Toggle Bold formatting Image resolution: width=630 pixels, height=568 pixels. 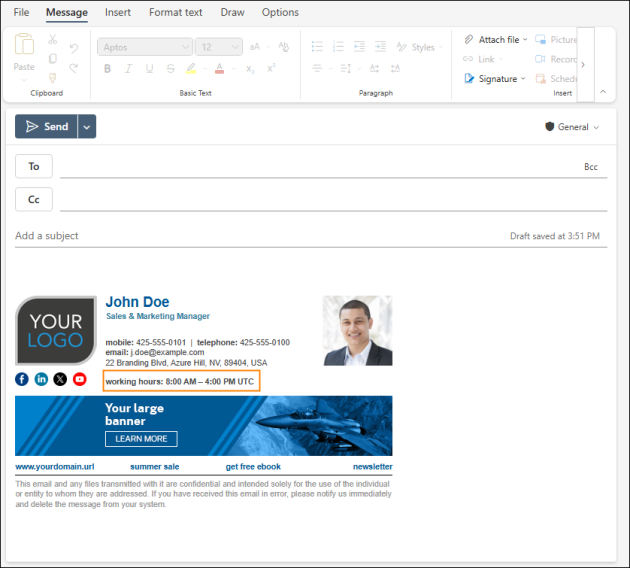coord(107,69)
